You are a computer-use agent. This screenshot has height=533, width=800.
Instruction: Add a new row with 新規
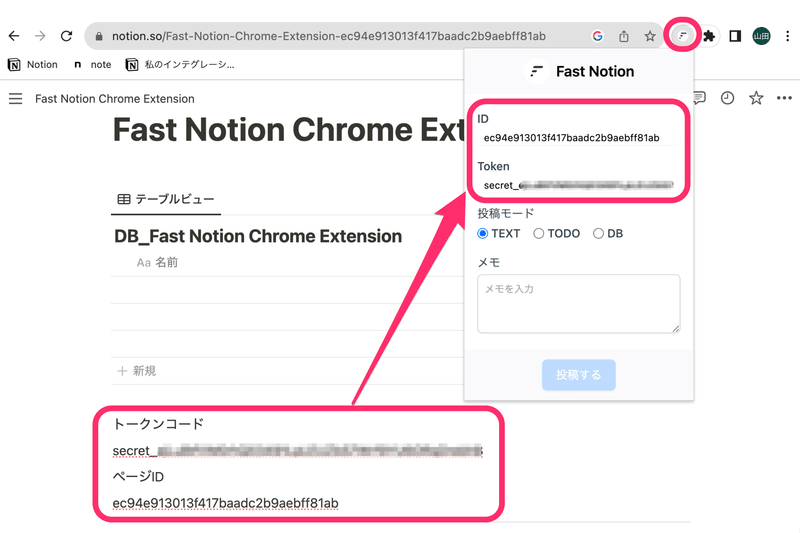pos(137,371)
